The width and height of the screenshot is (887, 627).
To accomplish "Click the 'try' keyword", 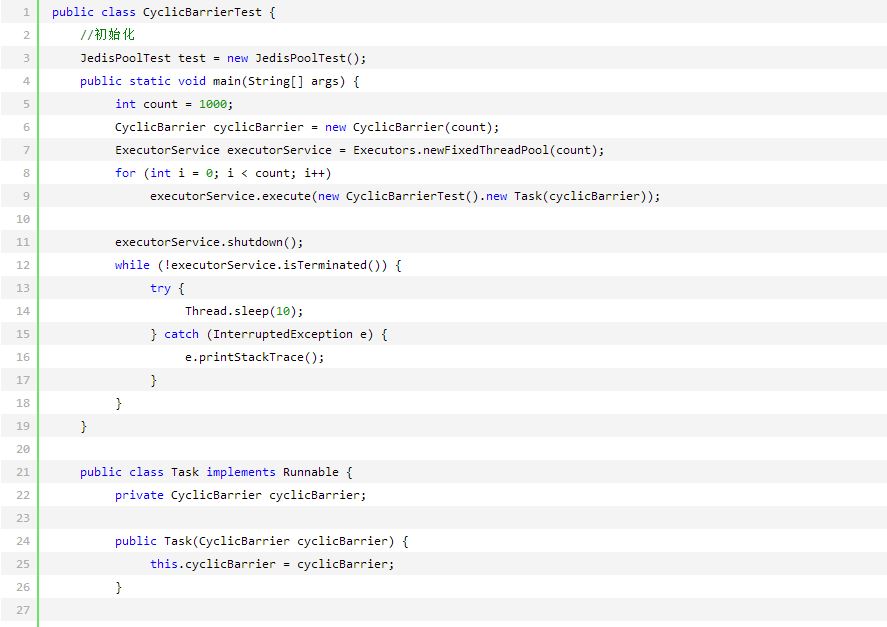I will 160,288.
